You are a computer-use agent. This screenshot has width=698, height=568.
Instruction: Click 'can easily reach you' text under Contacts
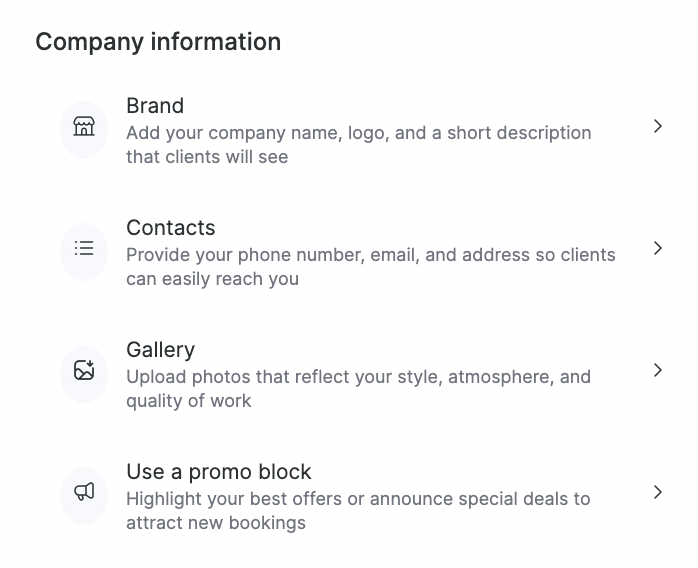[x=212, y=279]
